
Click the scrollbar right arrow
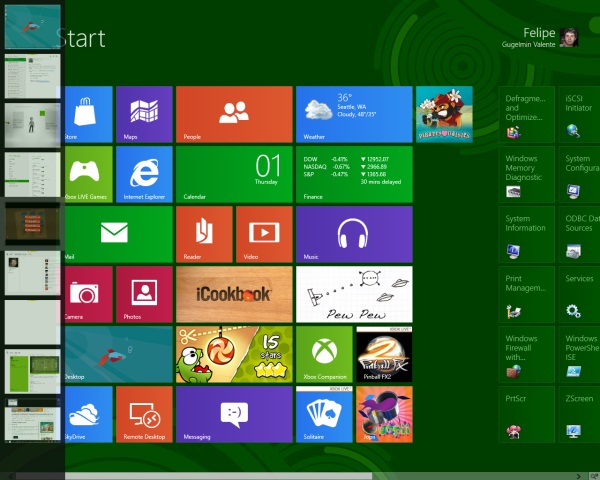tap(578, 476)
